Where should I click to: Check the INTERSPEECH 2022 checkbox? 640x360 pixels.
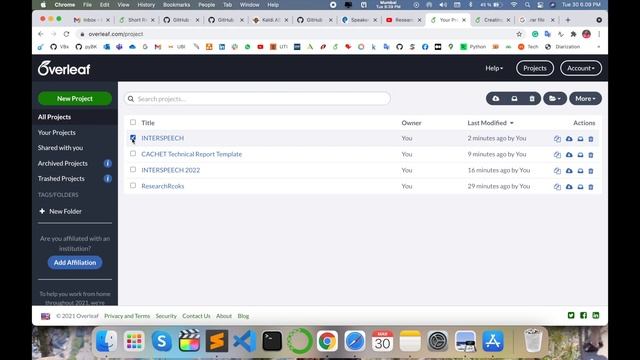[133, 169]
